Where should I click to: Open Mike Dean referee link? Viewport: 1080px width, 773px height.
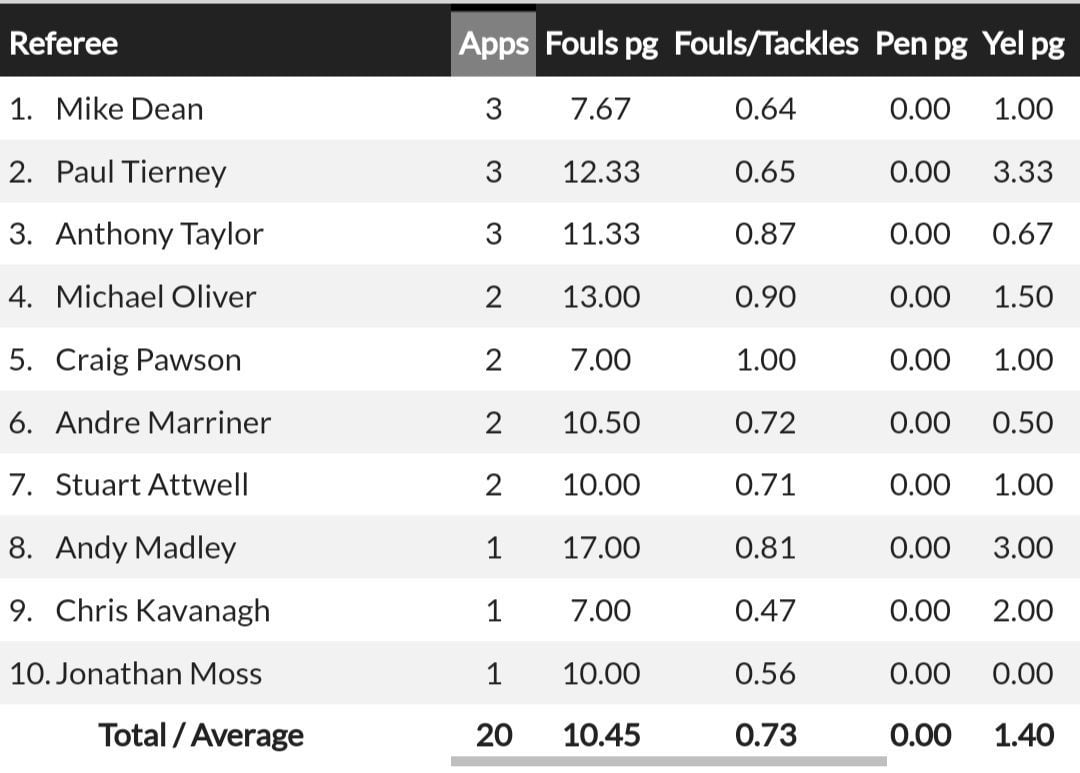click(129, 109)
